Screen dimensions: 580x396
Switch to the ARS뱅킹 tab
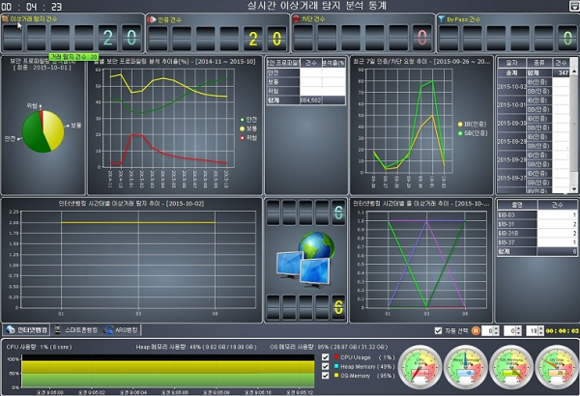tap(121, 330)
